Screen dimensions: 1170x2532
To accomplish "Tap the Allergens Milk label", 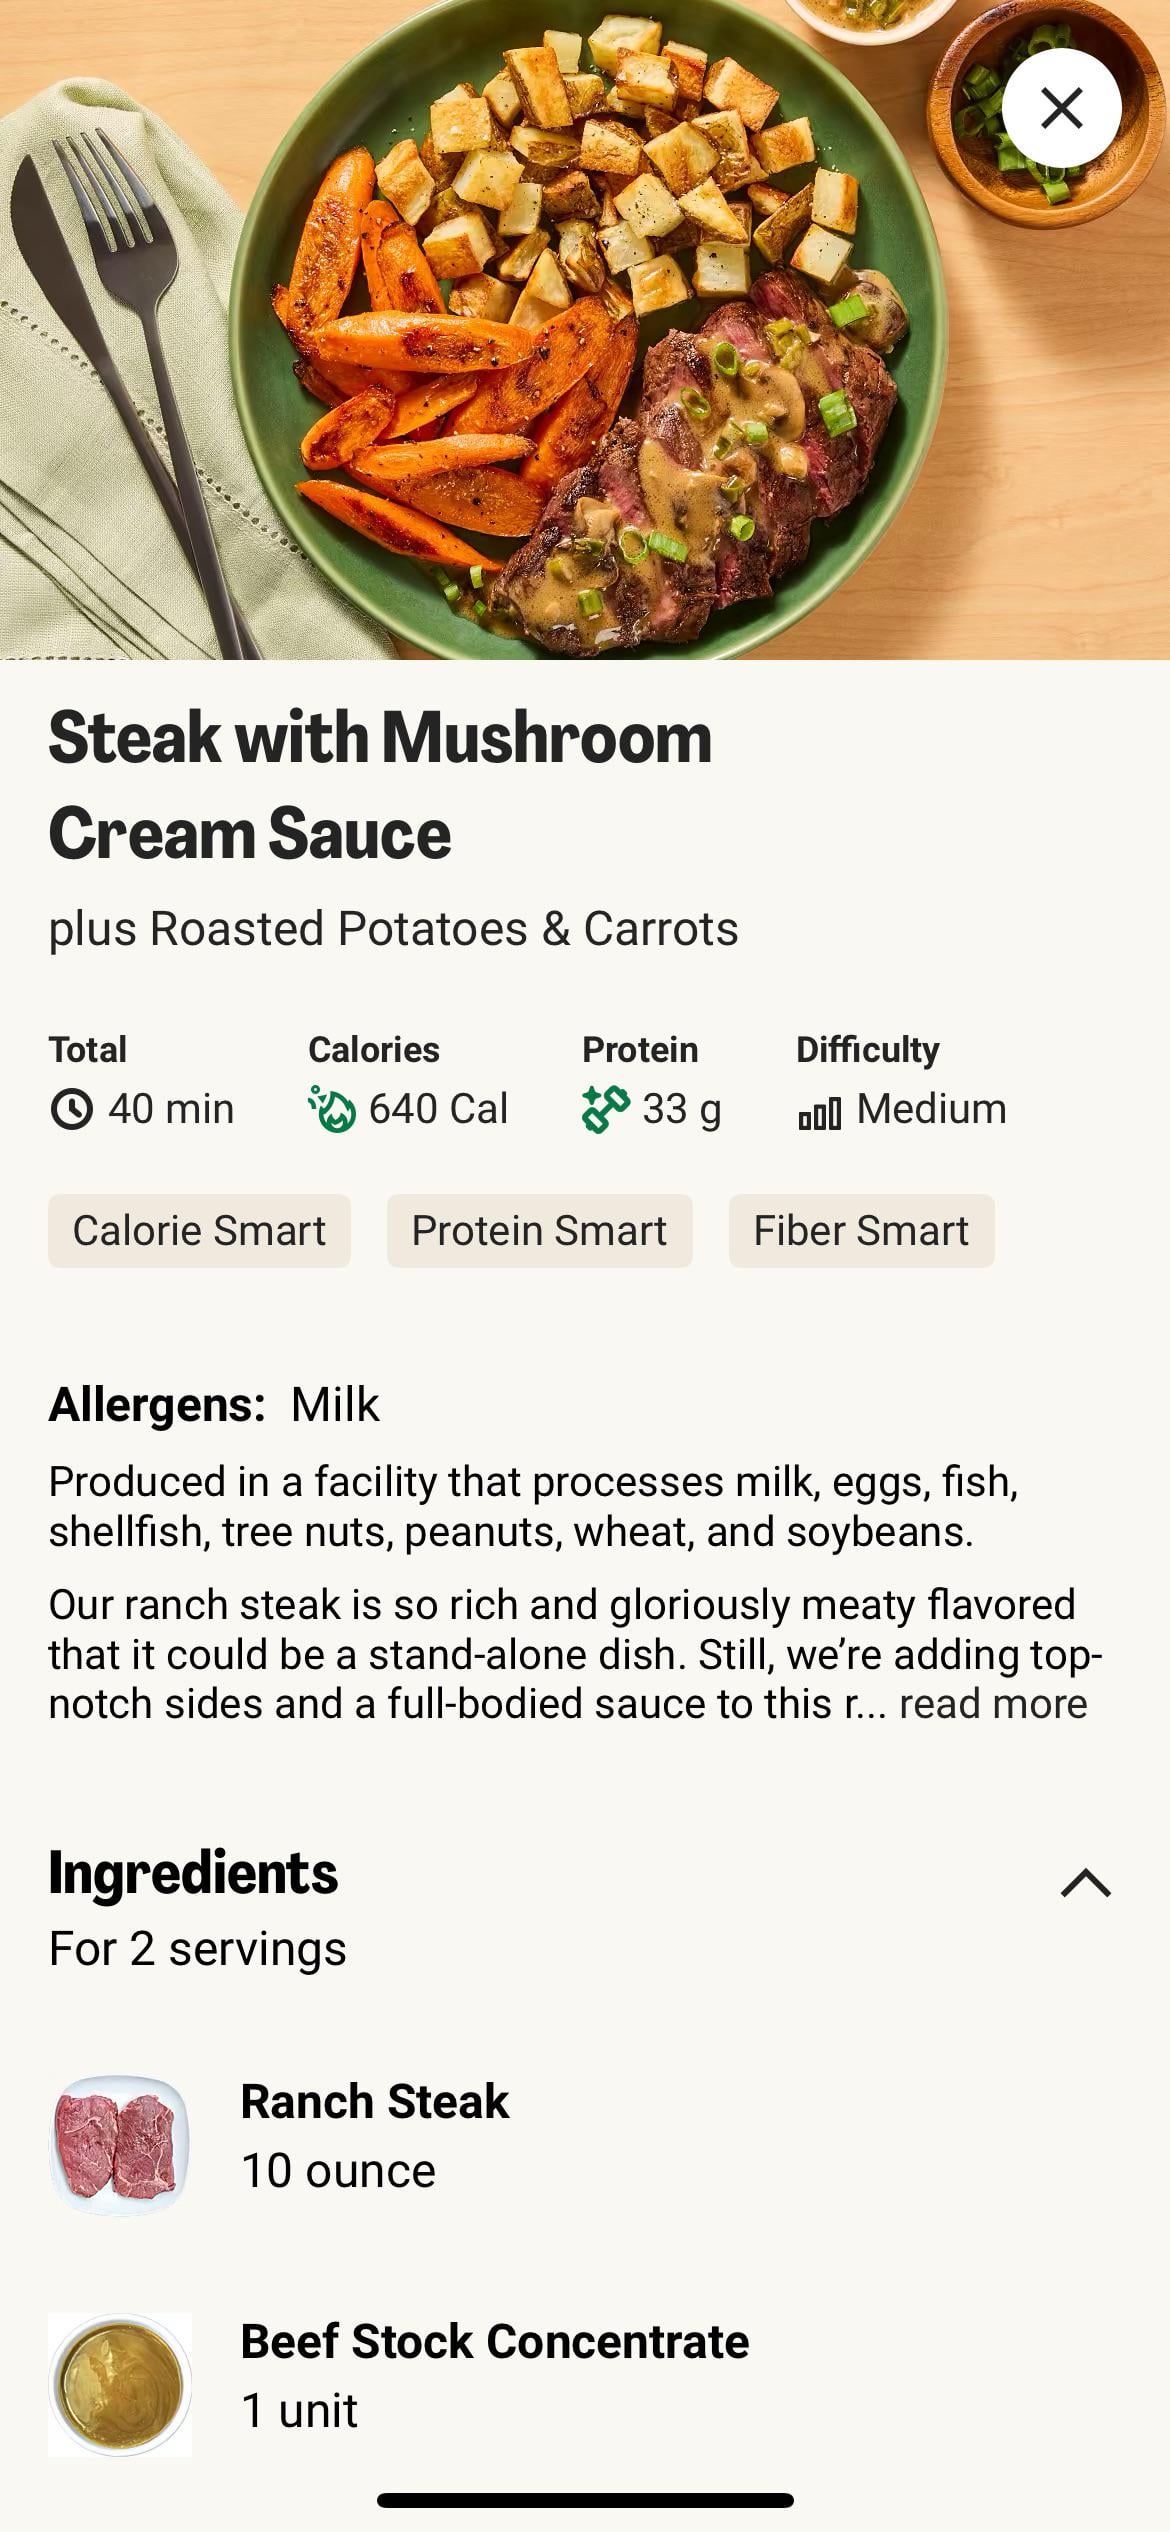I will click(214, 1405).
